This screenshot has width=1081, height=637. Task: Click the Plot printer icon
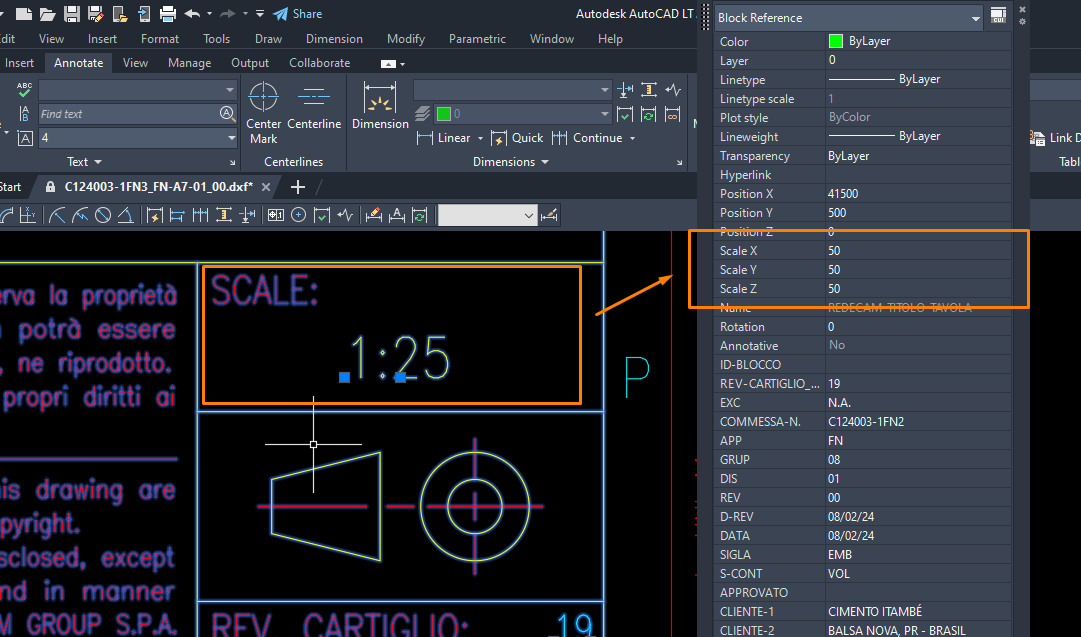pyautogui.click(x=167, y=14)
